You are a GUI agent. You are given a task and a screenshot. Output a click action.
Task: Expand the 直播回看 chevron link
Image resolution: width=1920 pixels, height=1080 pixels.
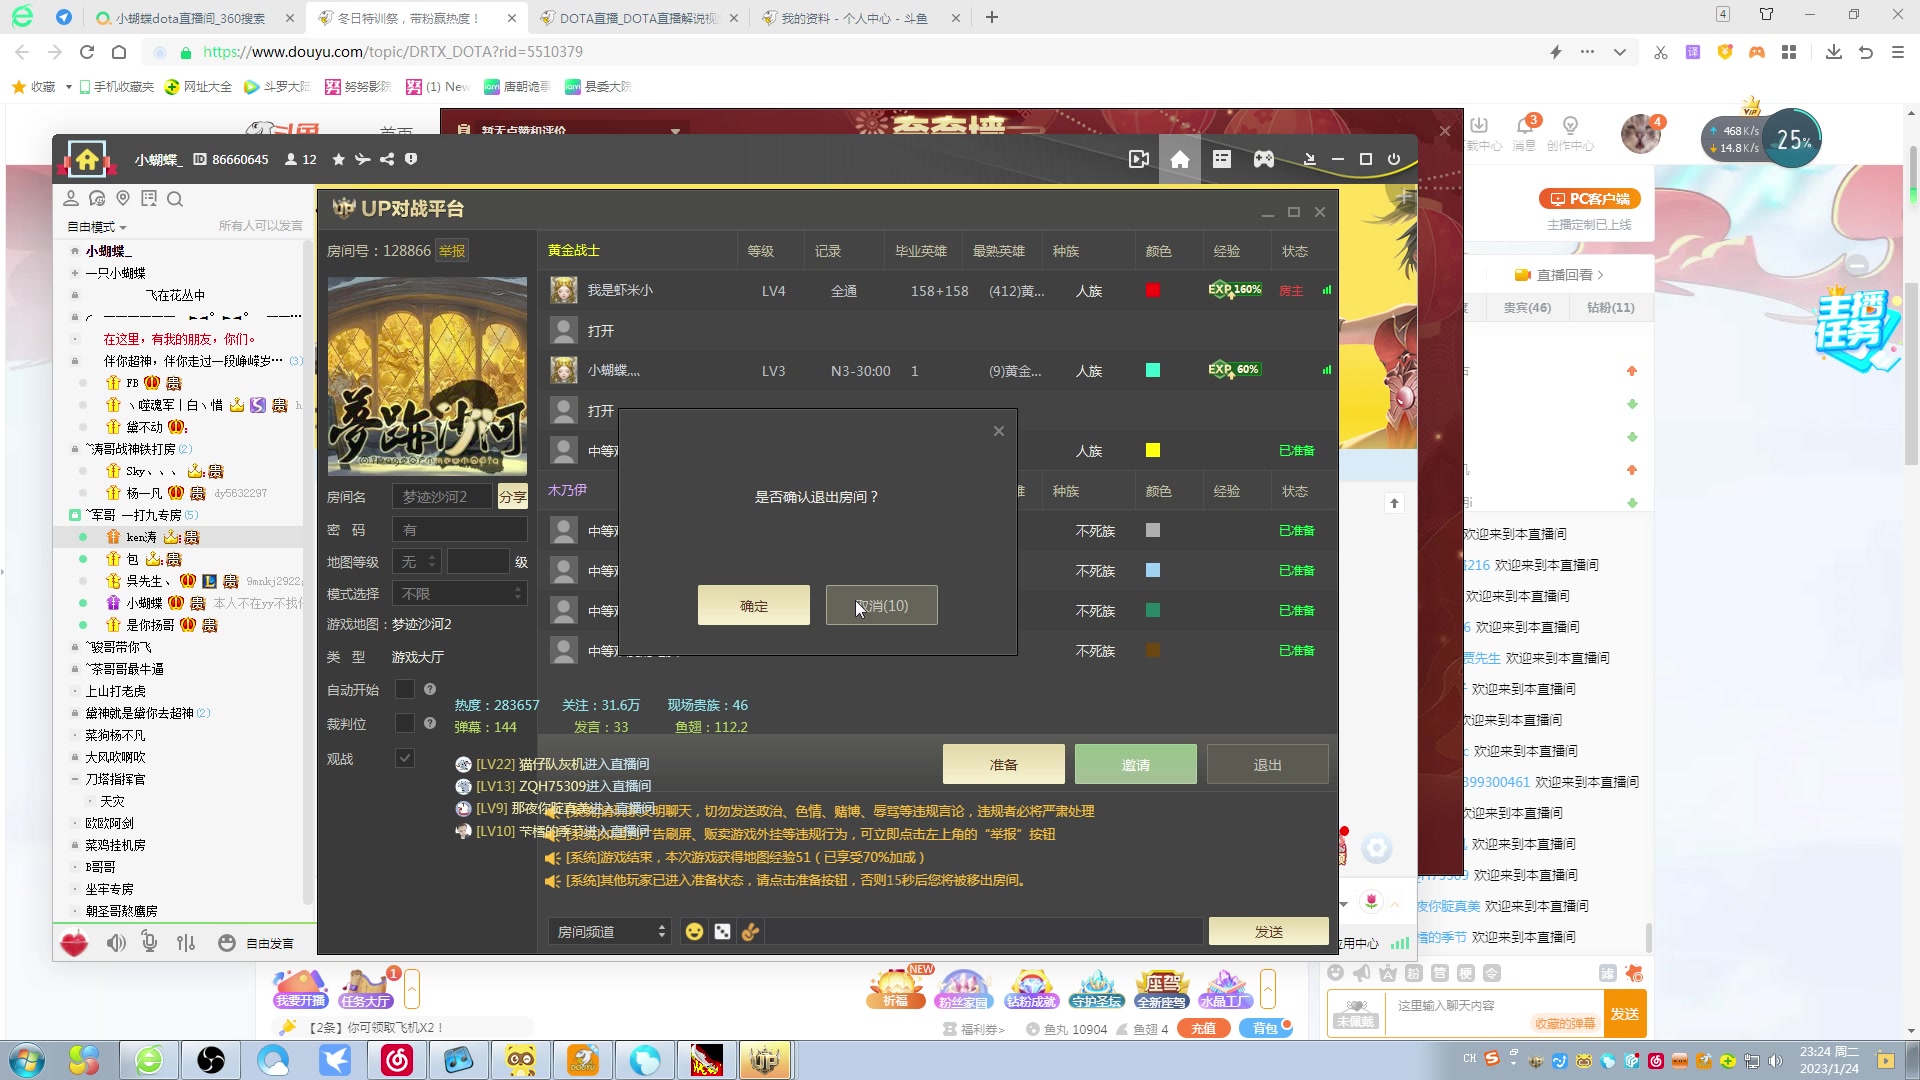click(x=1560, y=275)
